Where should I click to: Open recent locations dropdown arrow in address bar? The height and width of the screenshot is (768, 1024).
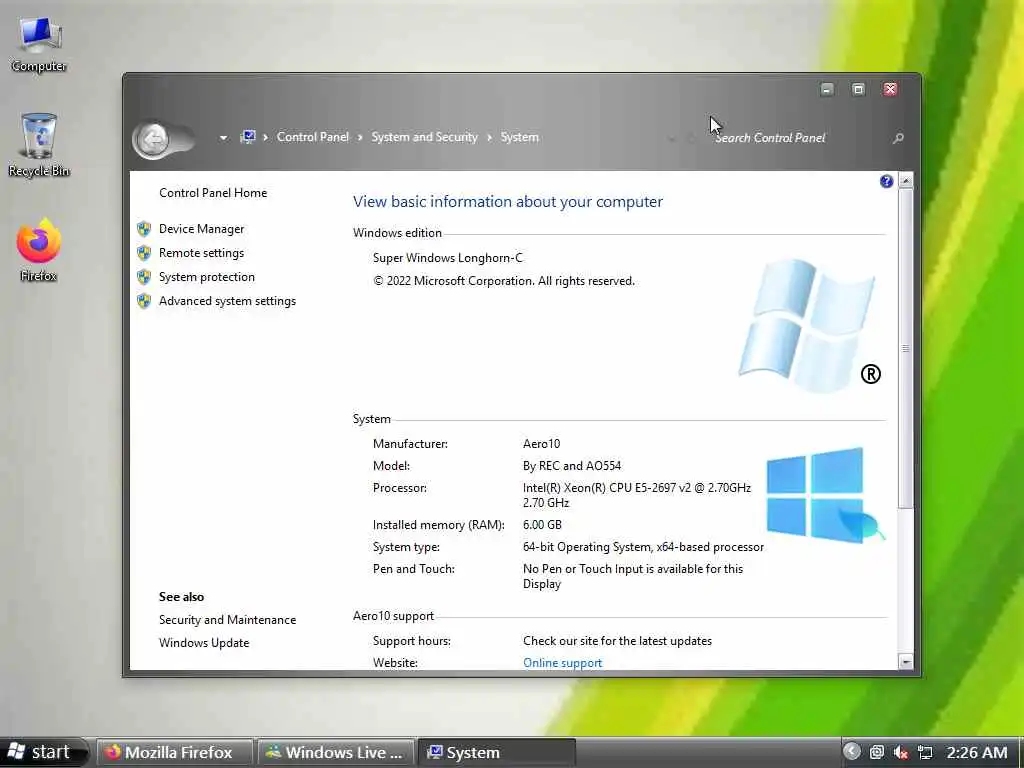click(x=223, y=138)
